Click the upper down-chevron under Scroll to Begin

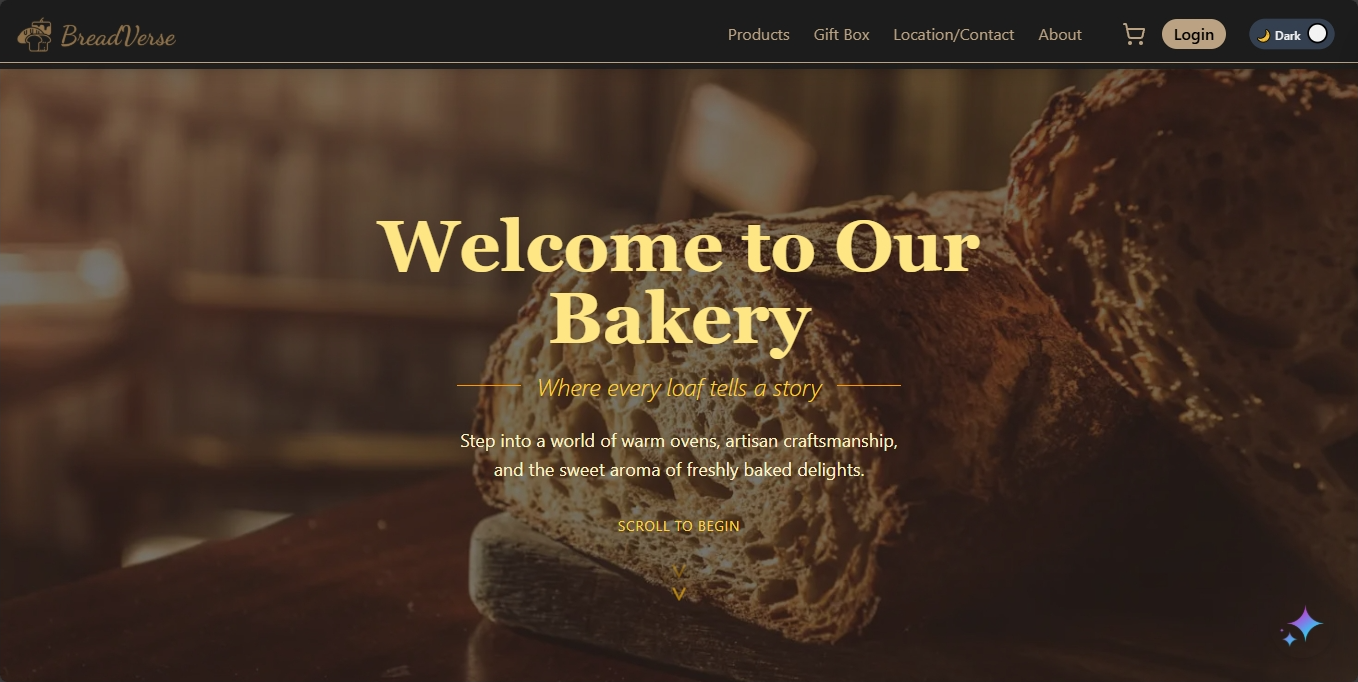(679, 572)
